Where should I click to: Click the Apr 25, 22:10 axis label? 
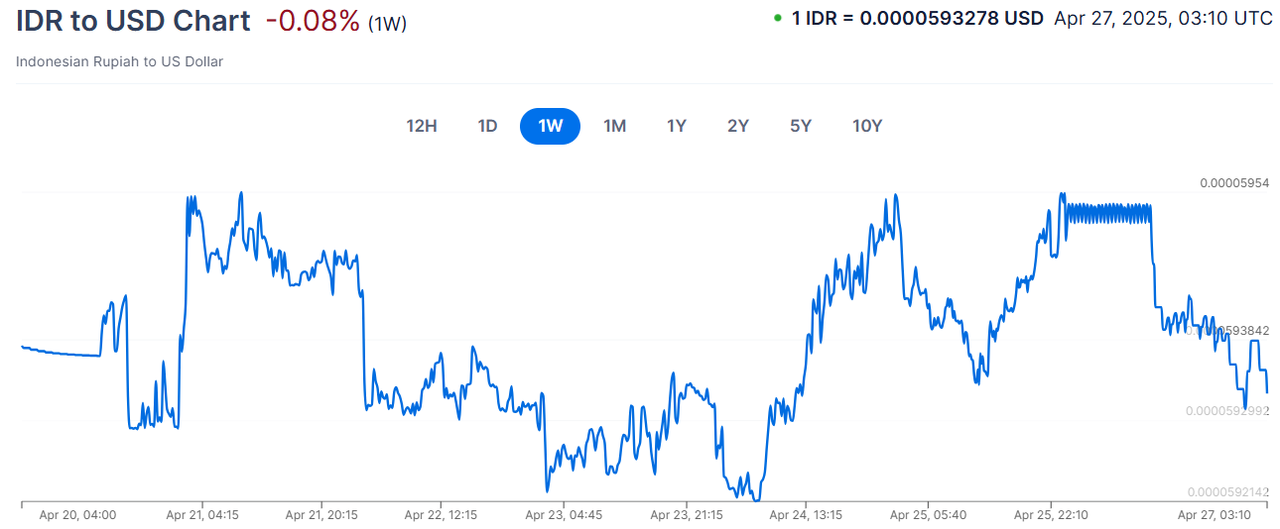1051,515
